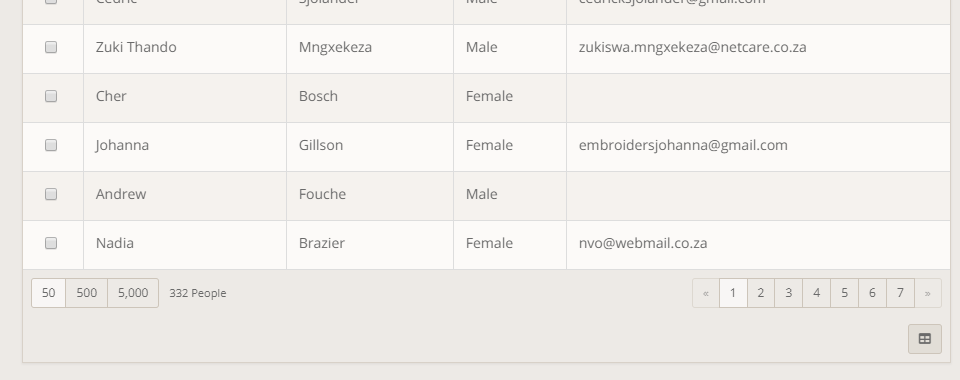
Task: Click the table view icon button
Action: click(x=924, y=339)
